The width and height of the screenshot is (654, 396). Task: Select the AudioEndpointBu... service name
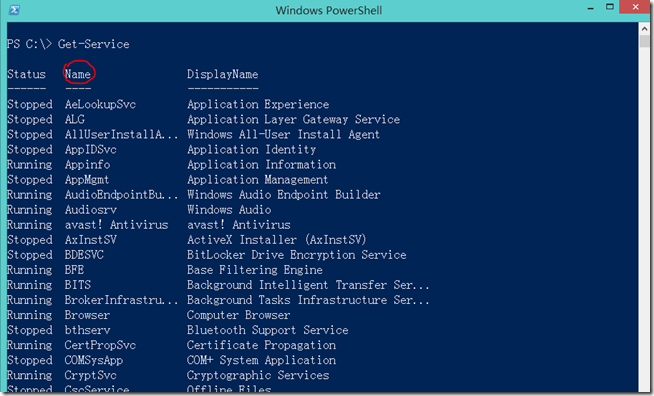click(x=121, y=194)
